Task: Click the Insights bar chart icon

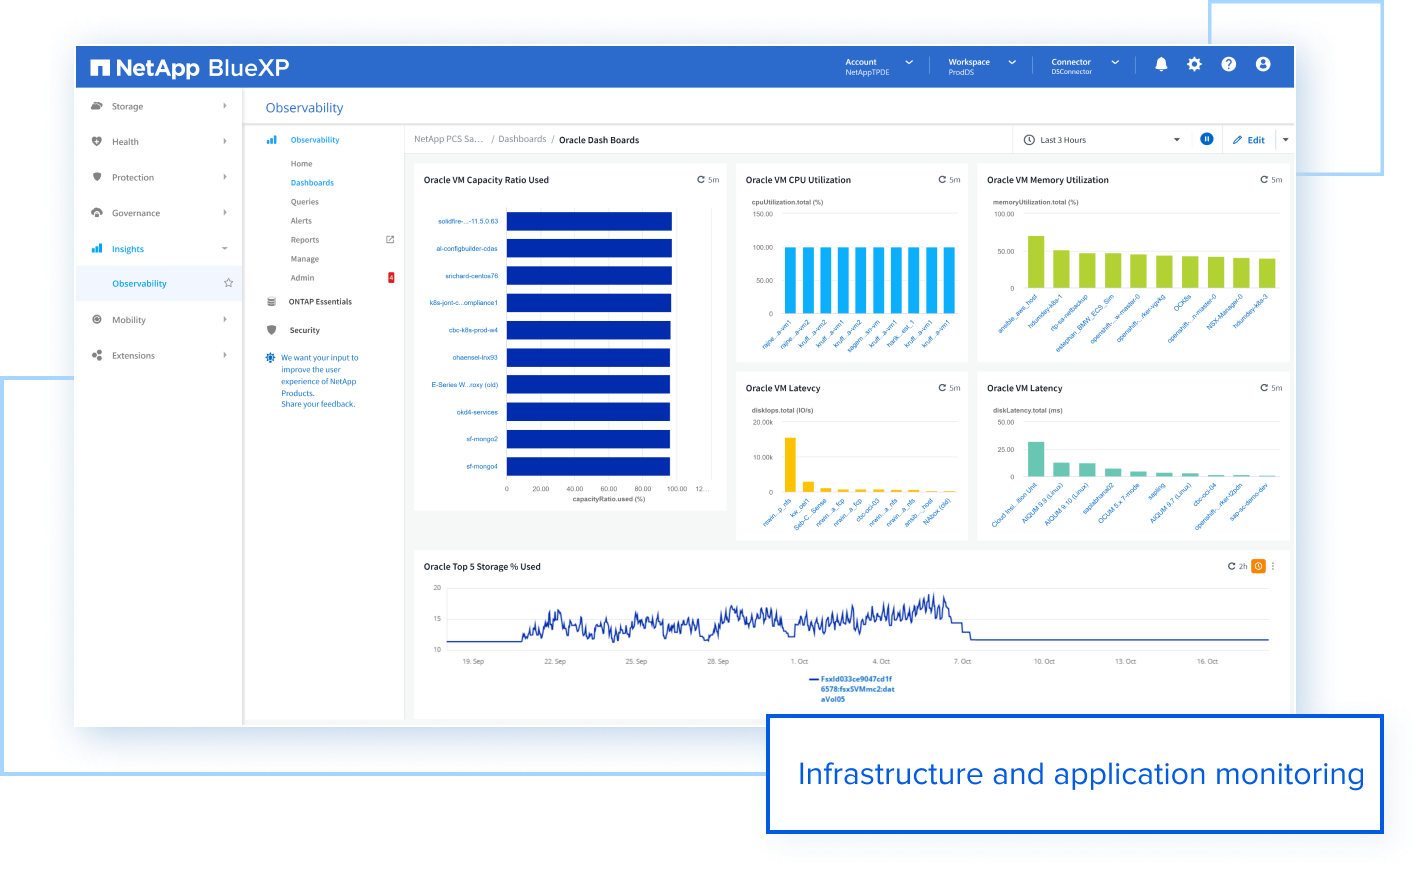Action: pos(97,248)
